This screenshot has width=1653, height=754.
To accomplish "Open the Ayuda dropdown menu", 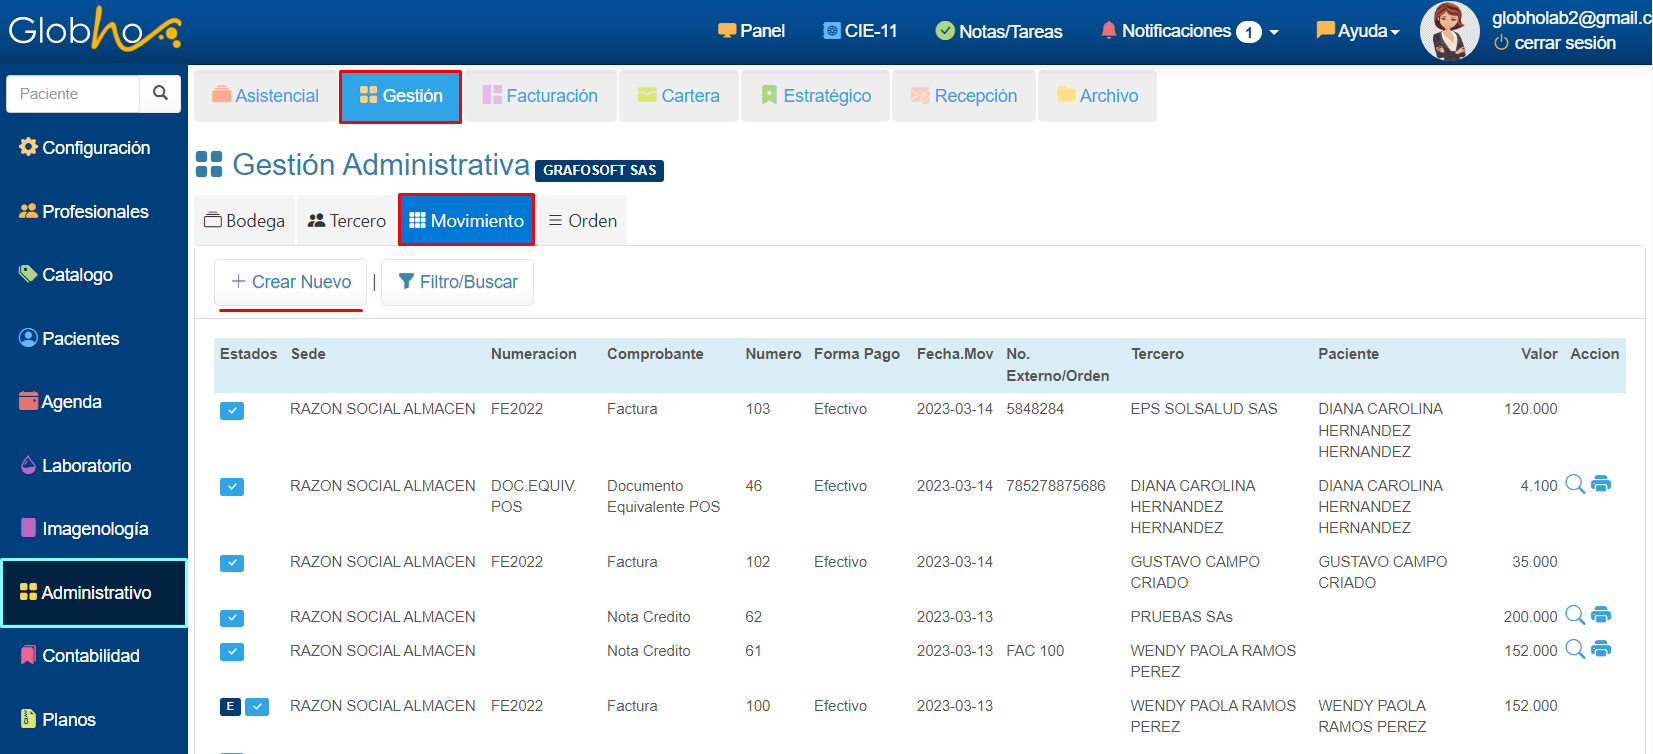I will coord(1357,31).
